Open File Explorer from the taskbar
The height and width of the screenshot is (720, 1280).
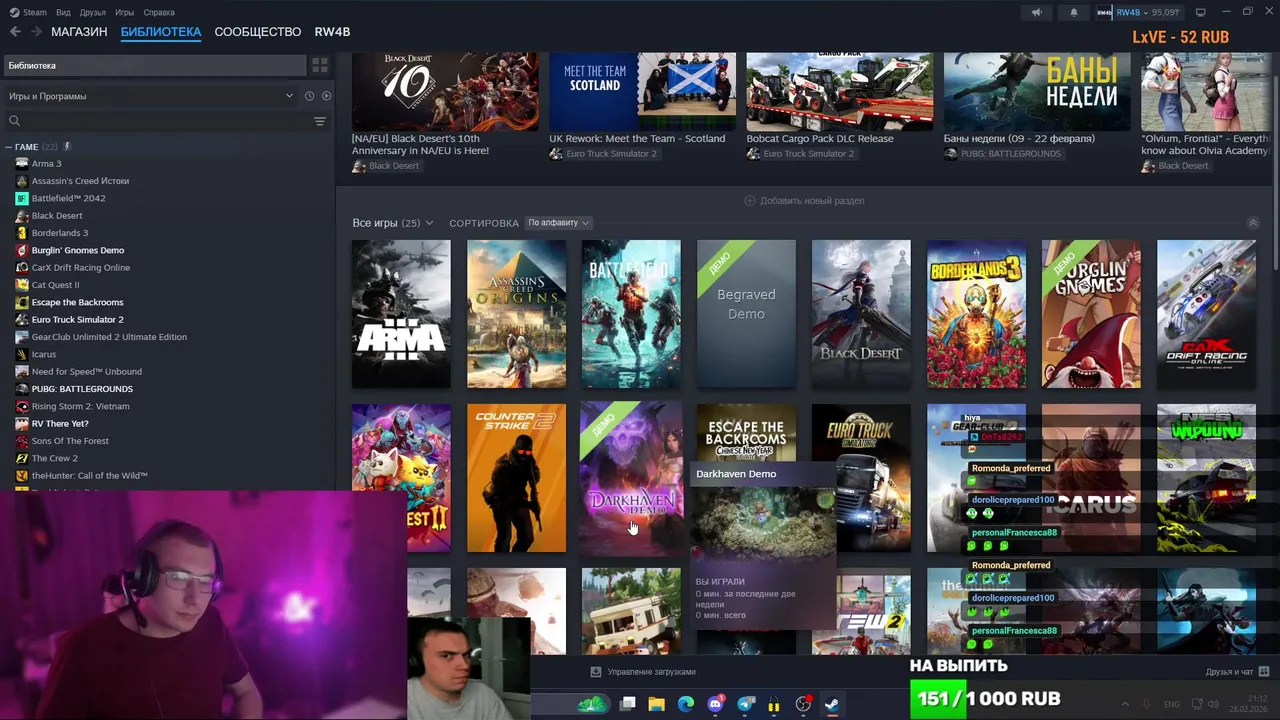[x=656, y=704]
